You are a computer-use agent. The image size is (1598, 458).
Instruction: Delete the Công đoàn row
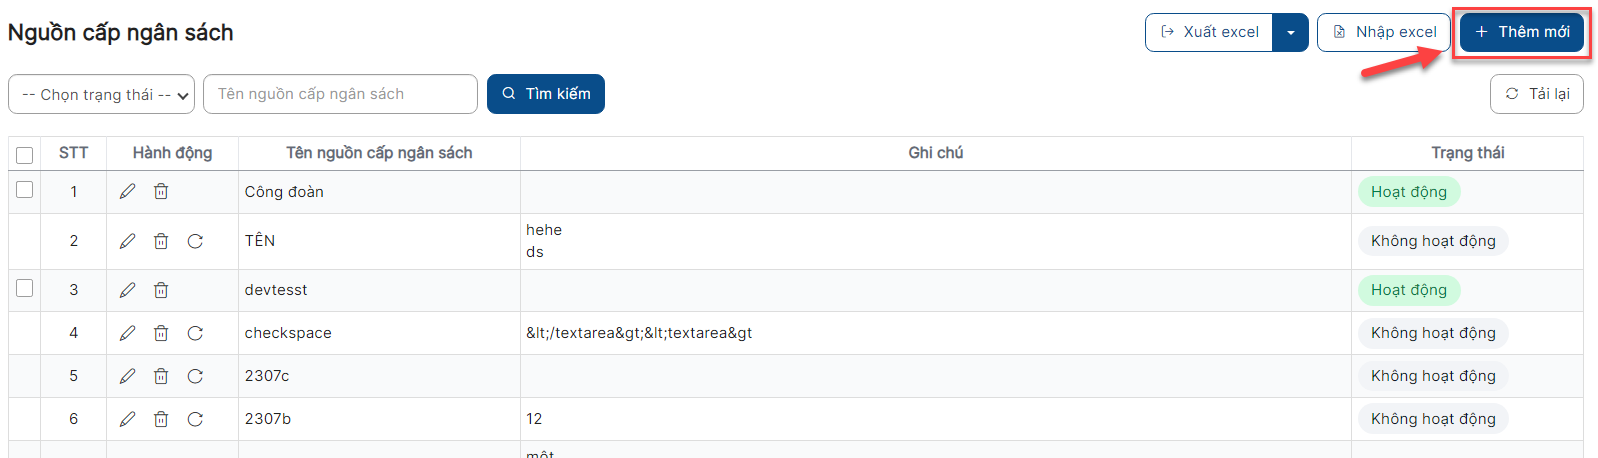161,191
